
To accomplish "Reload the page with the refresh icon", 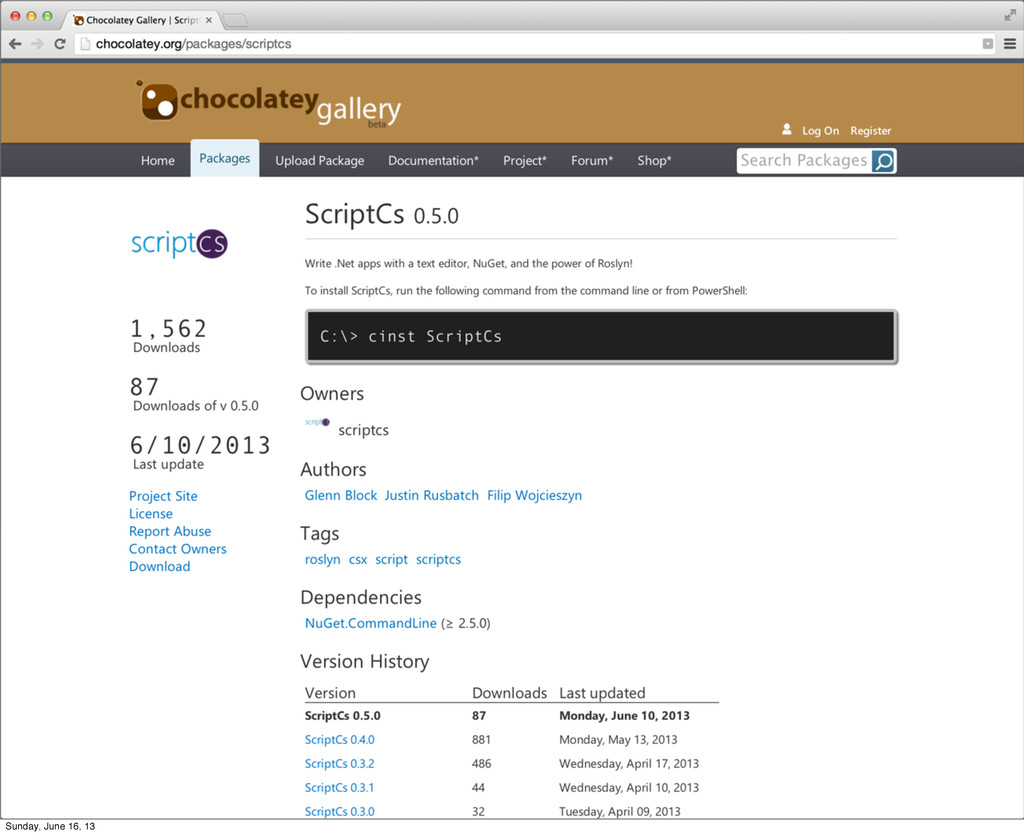I will [x=59, y=44].
